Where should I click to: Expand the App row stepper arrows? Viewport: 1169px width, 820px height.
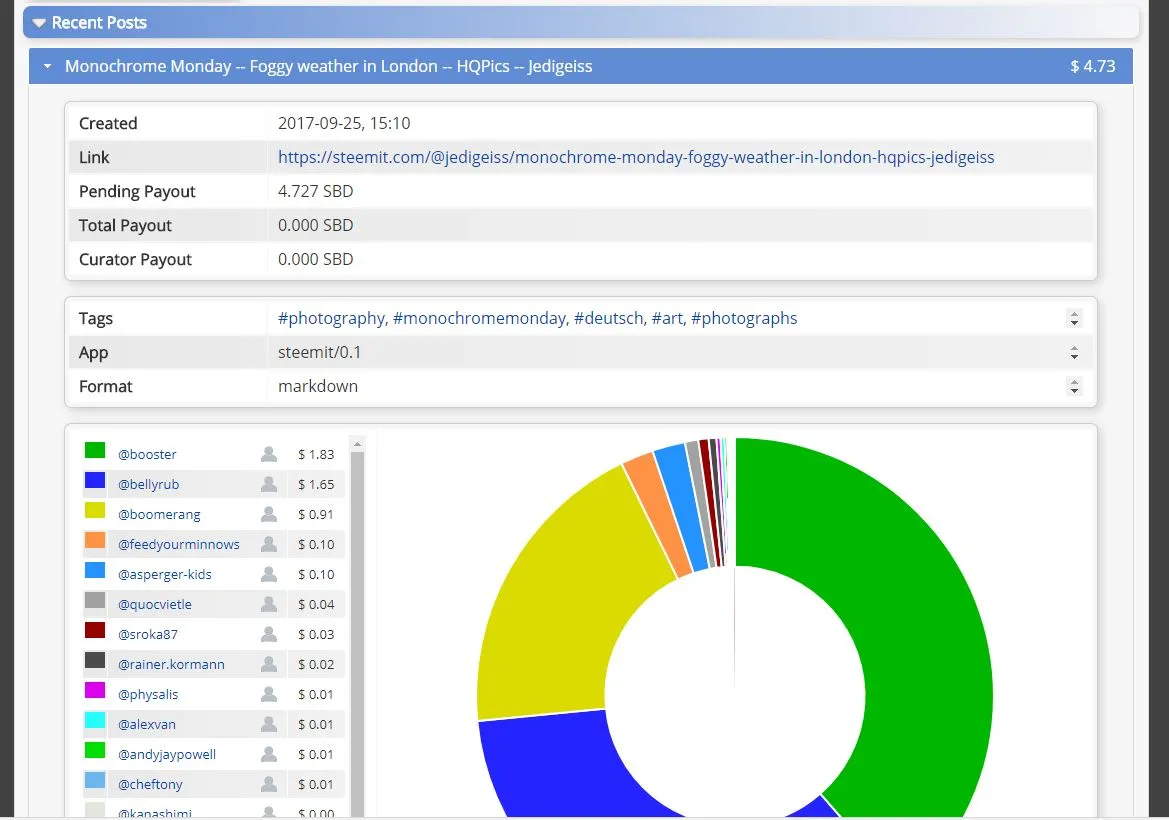click(x=1074, y=353)
